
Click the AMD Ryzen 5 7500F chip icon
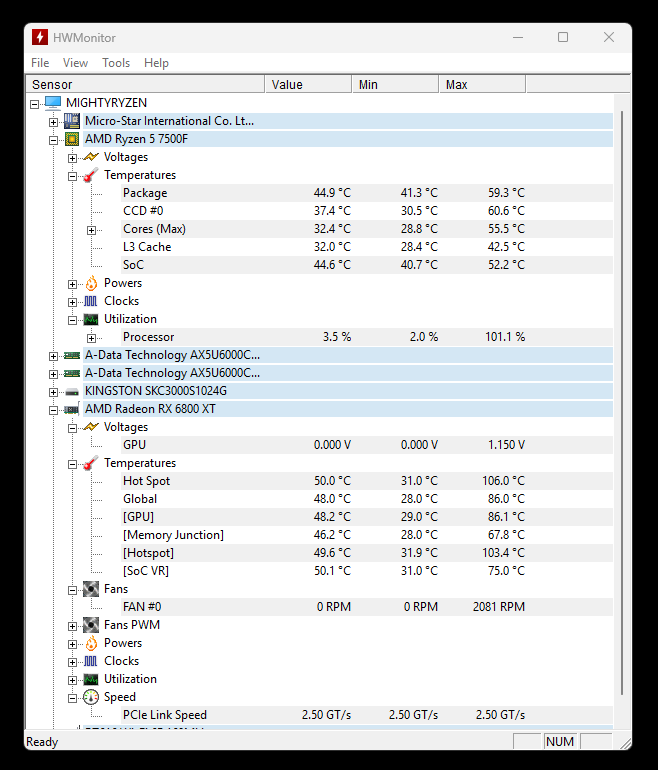72,139
